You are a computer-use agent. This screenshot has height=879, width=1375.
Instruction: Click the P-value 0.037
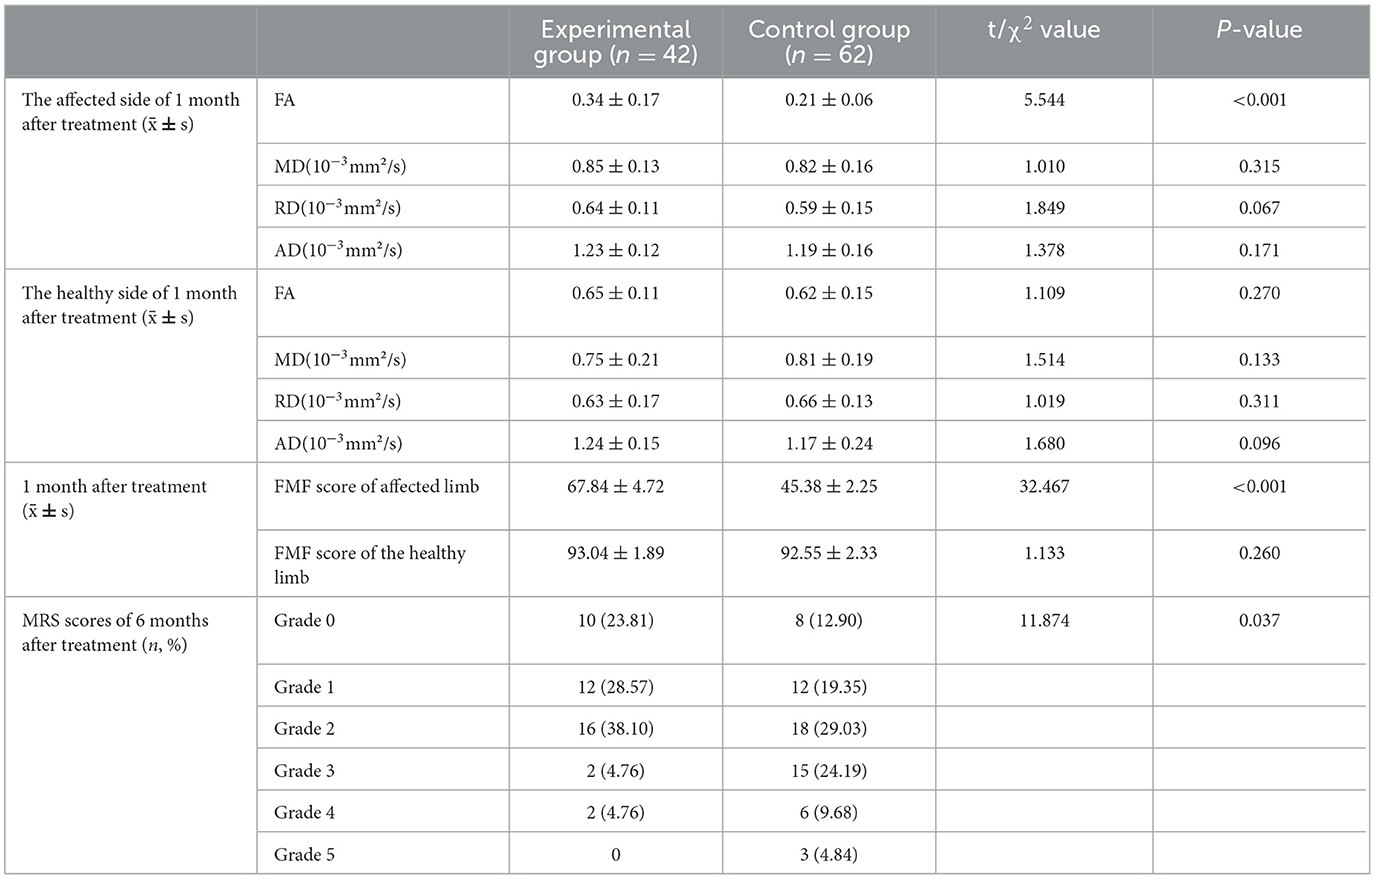point(1259,621)
